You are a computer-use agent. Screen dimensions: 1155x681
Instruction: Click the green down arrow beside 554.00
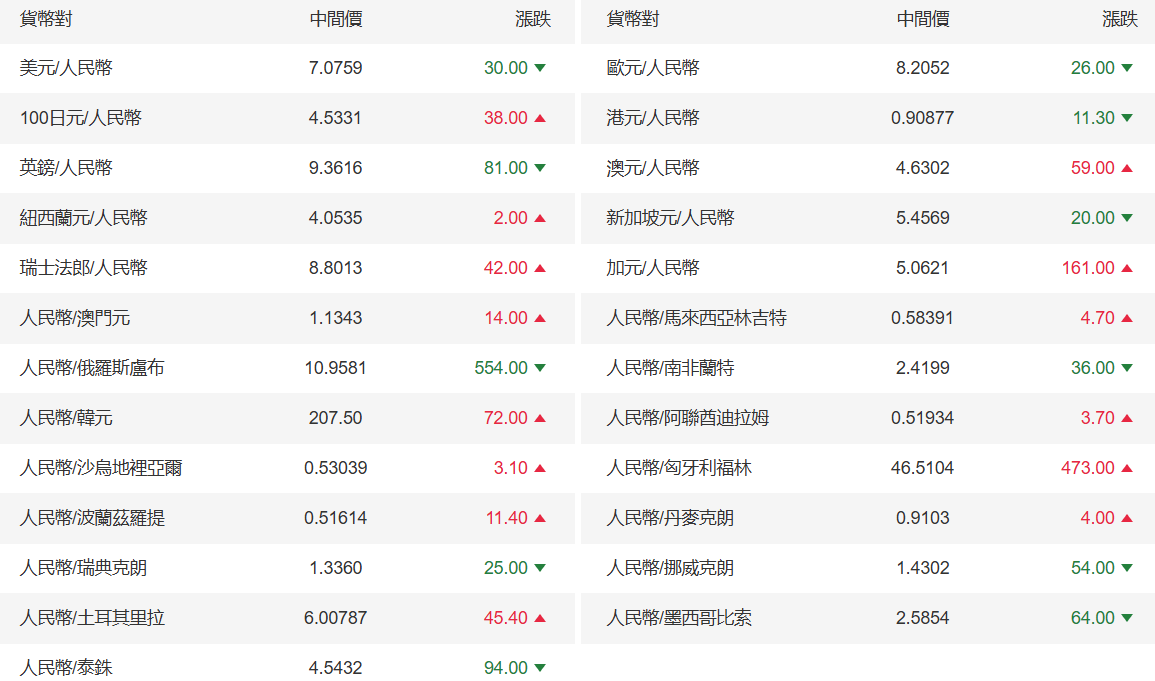[540, 368]
